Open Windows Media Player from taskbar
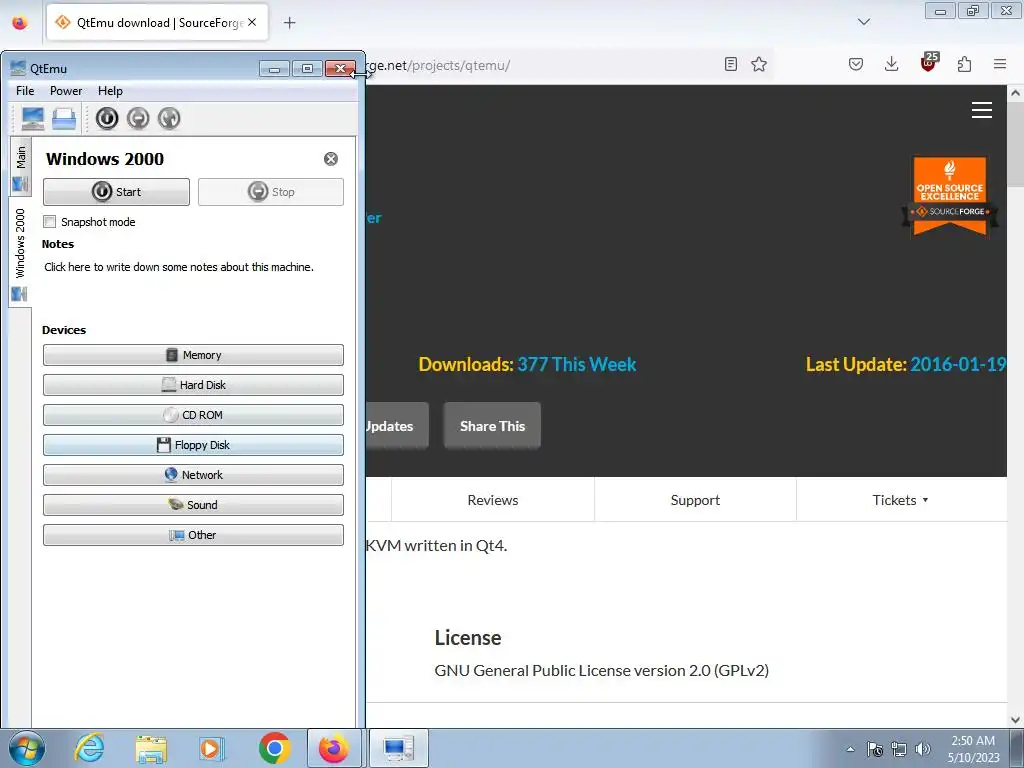 (212, 748)
